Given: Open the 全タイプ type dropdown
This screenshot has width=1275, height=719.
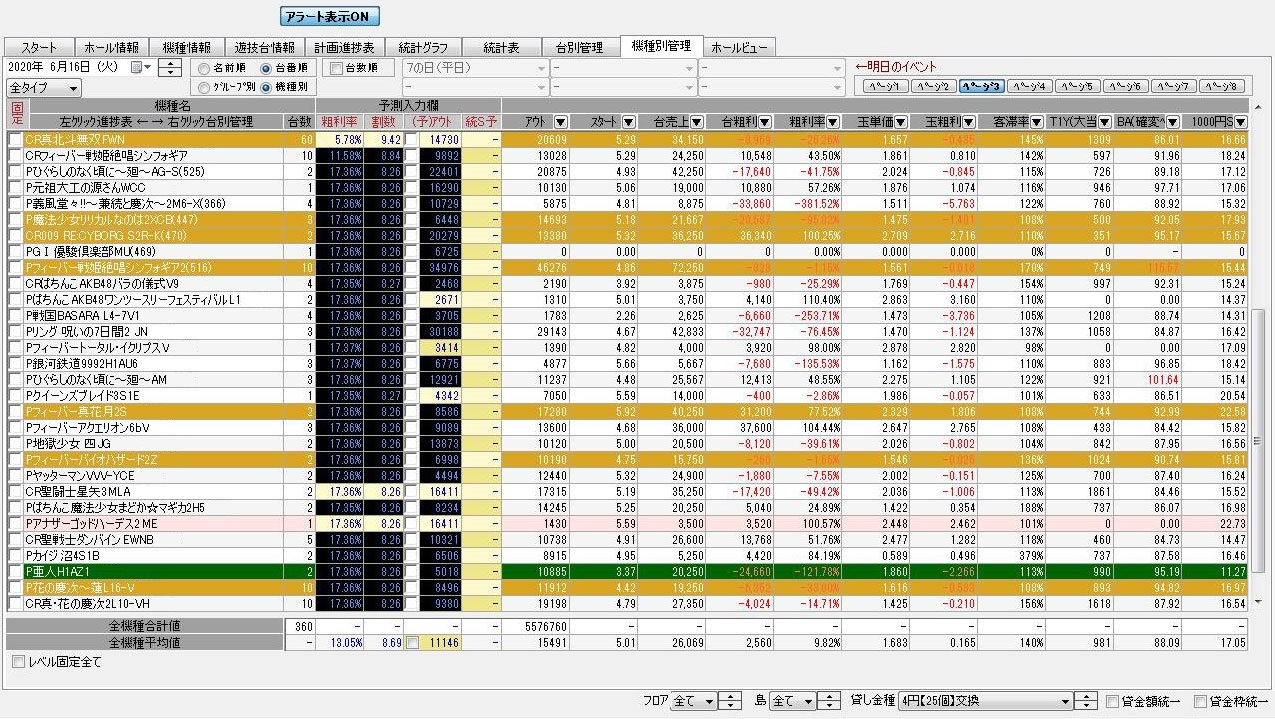Looking at the screenshot, I should click(43, 88).
